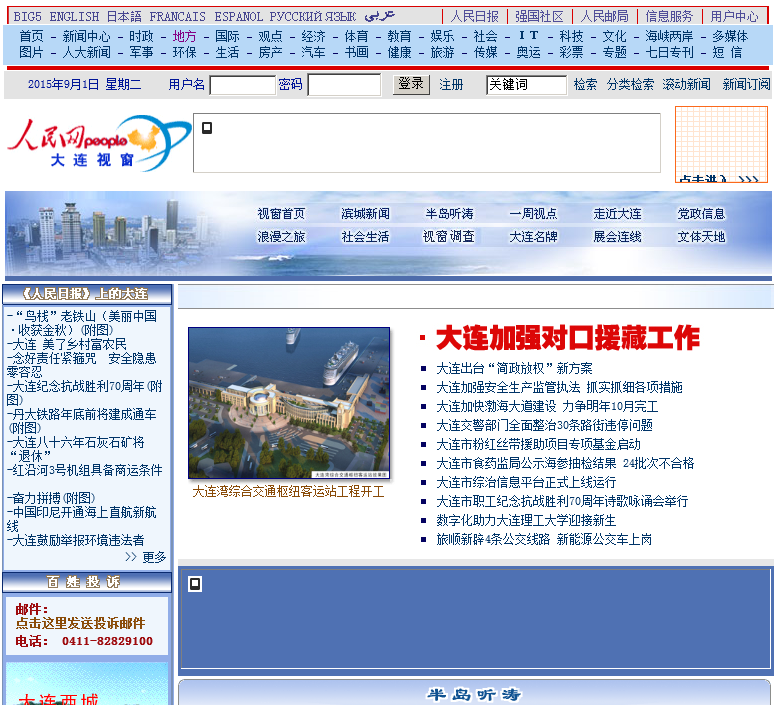Viewport: 776px width, 705px height.
Task: Open 七日专刊 in navigation
Action: [x=669, y=52]
